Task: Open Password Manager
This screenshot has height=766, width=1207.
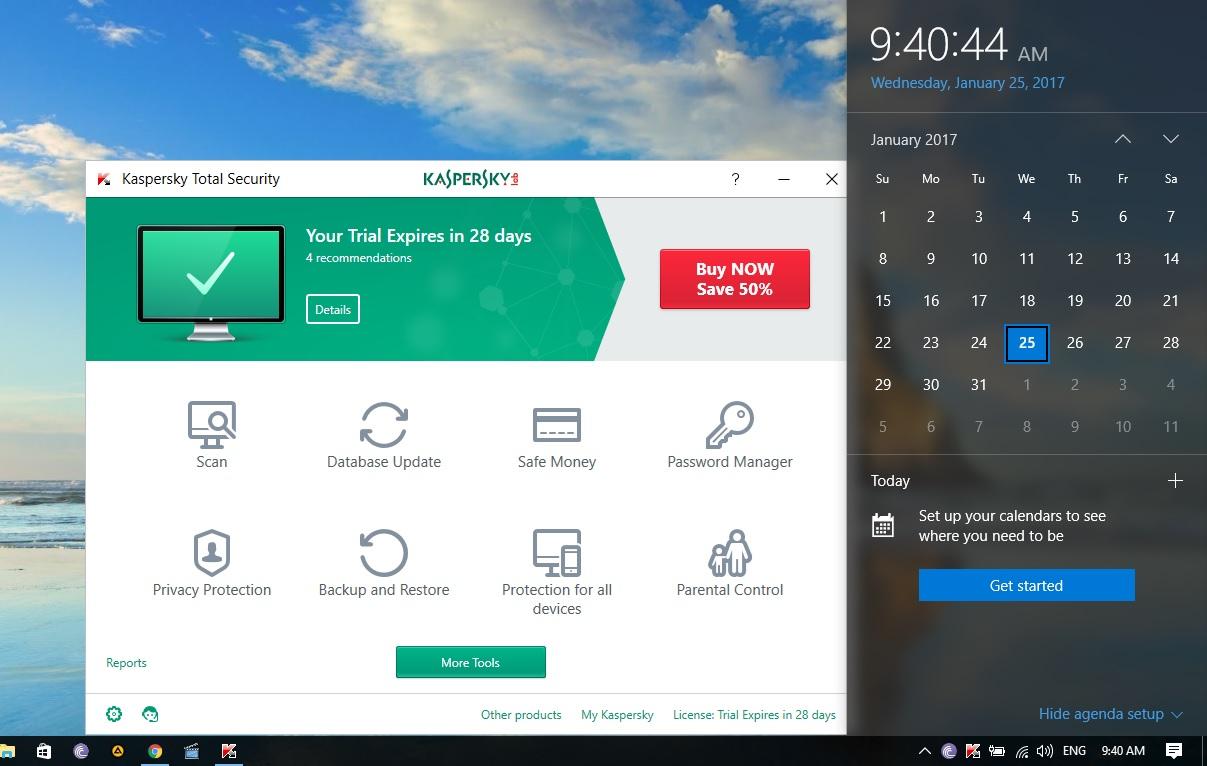Action: [x=730, y=435]
